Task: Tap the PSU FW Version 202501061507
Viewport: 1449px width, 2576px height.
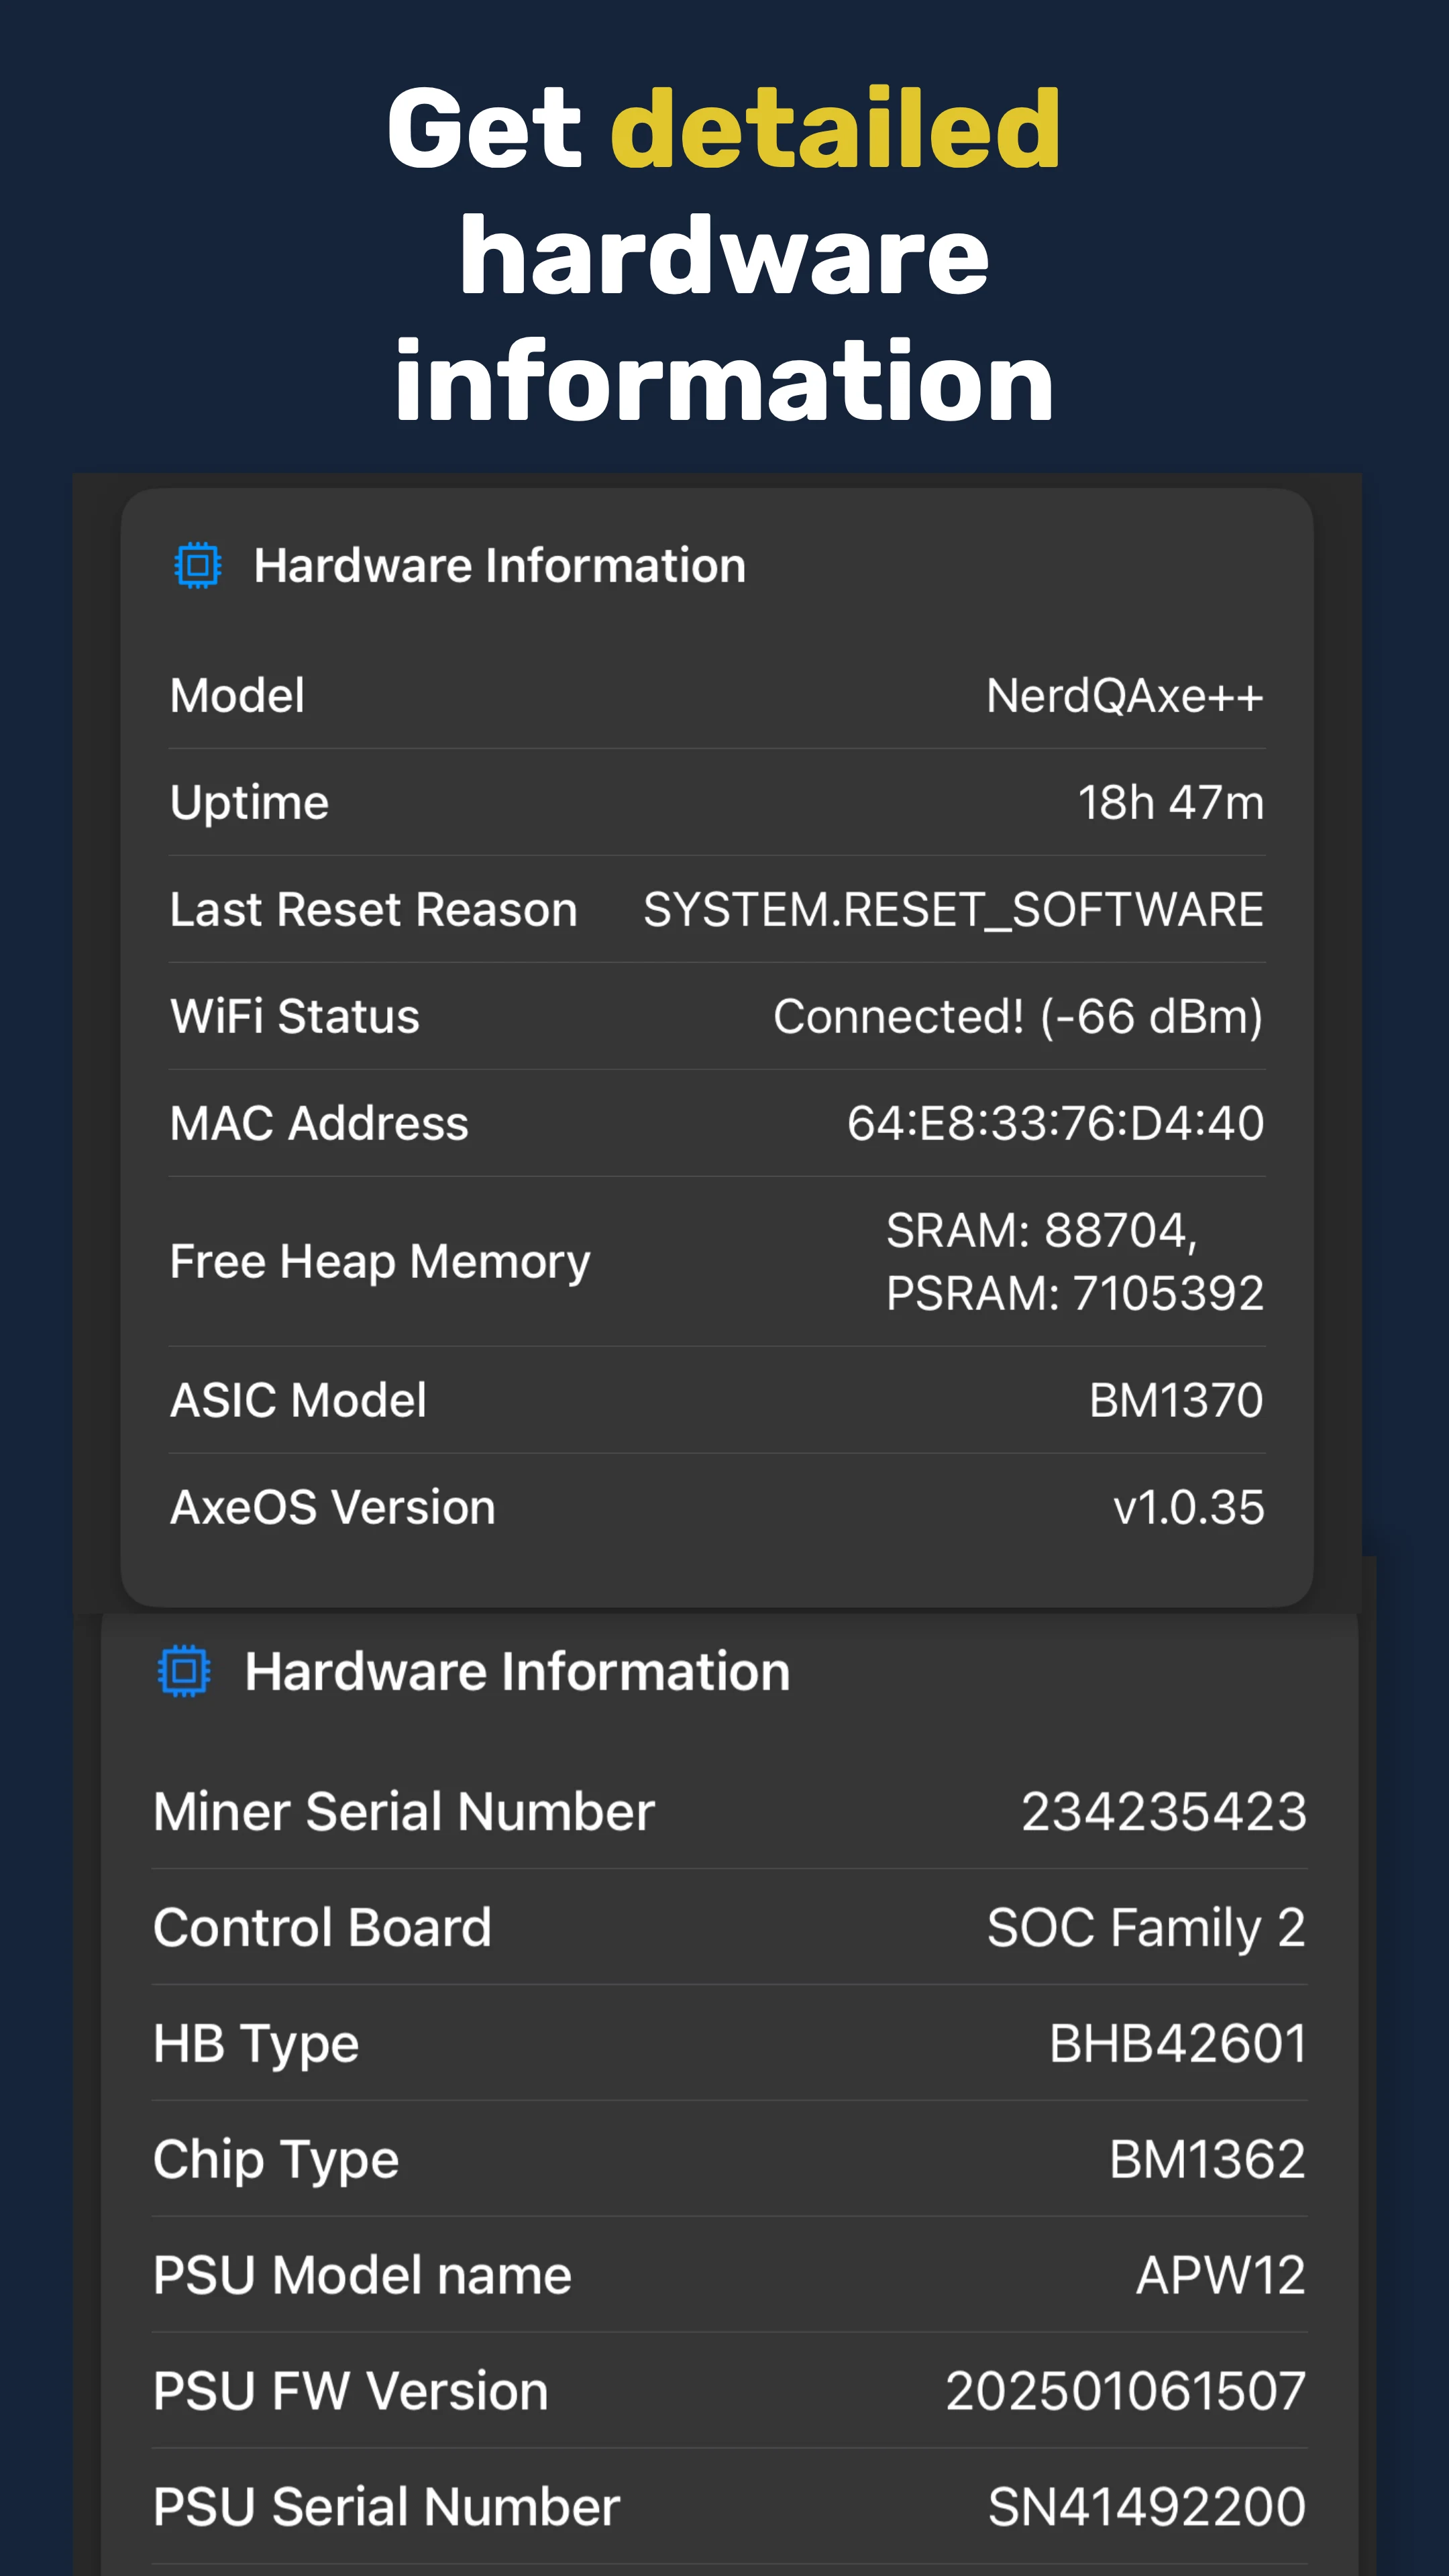Action: click(1126, 2392)
